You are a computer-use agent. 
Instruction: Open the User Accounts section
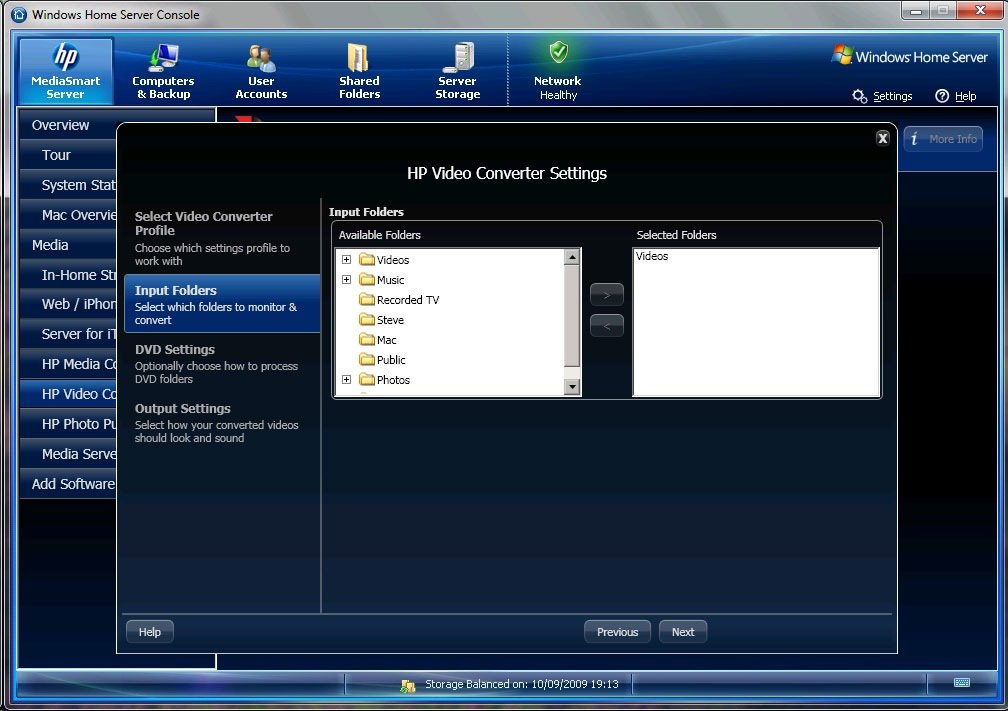261,71
